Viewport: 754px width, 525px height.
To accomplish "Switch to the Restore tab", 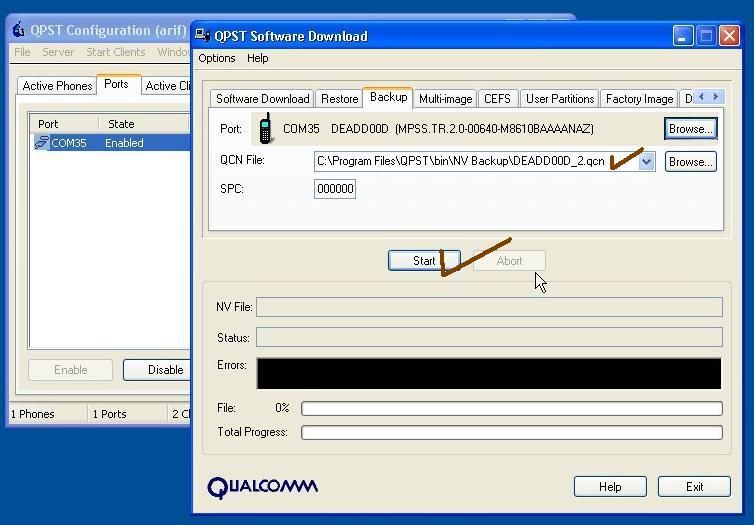I will pos(339,99).
